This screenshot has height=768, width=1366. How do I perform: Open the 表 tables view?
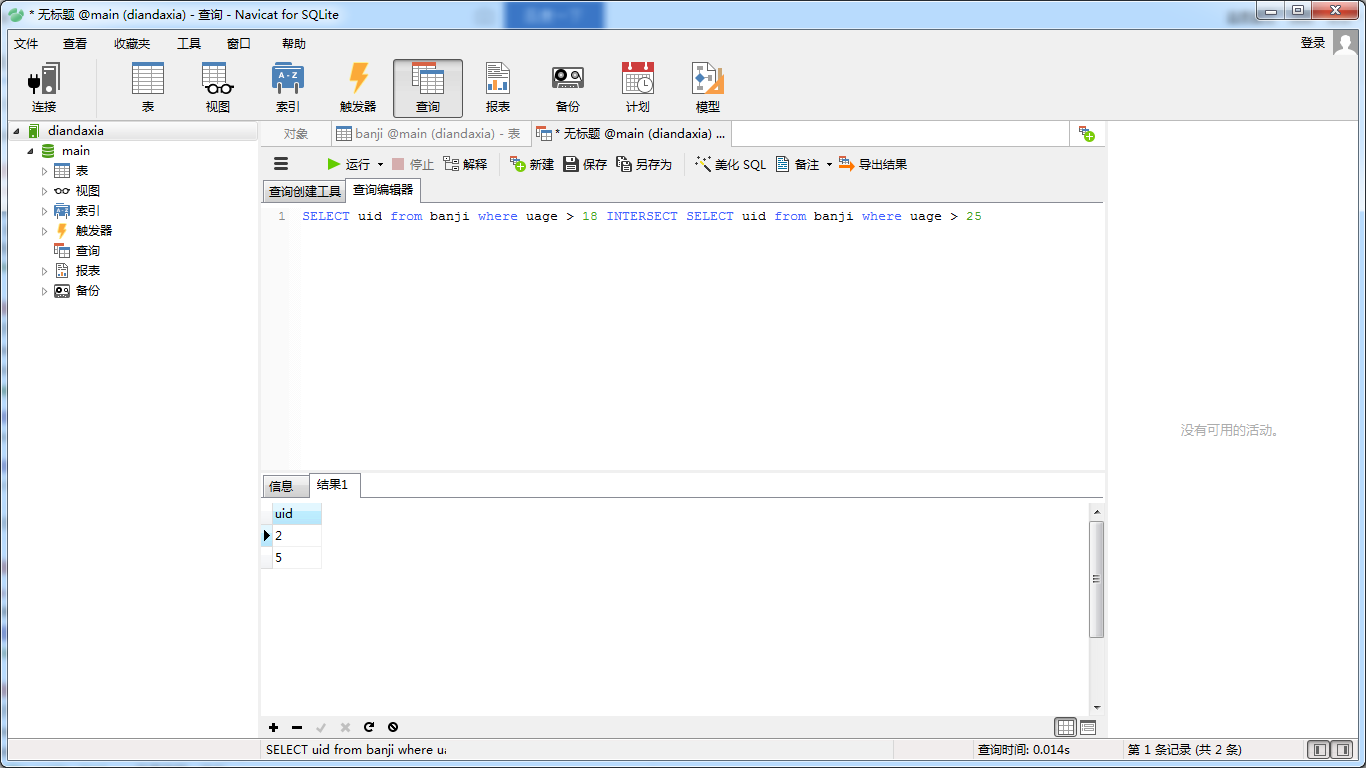coord(148,88)
